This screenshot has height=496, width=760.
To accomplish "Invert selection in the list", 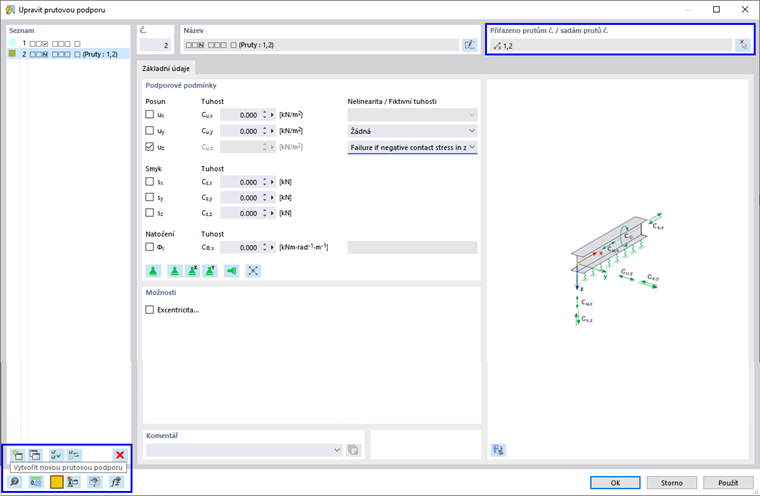I will point(74,455).
